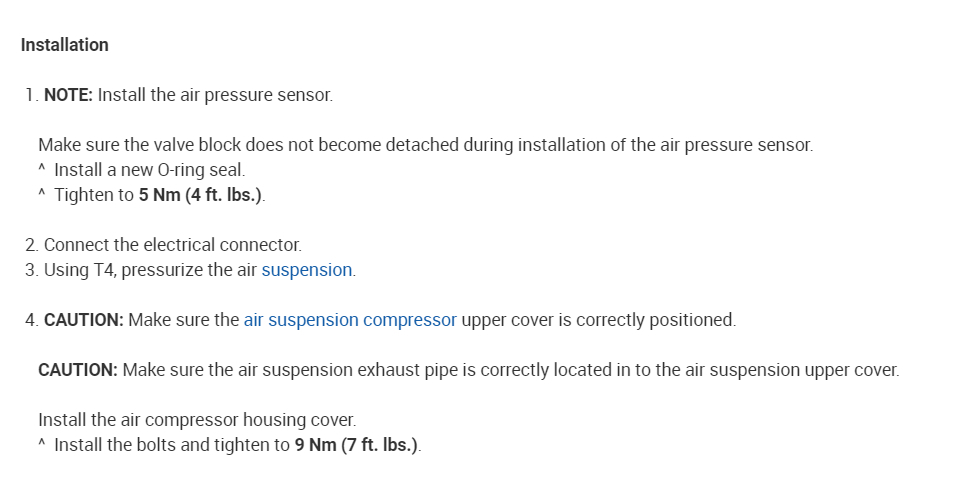The image size is (977, 483).
Task: Open the "air suspension compressor" link
Action: pos(350,320)
